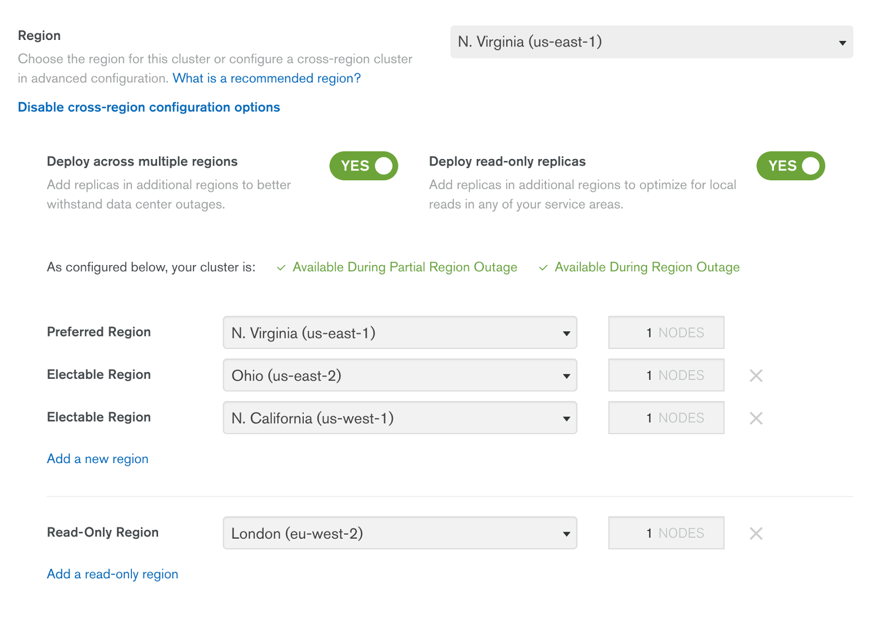The image size is (871, 627).
Task: Expand the London (eu-west-2) read-only dropdown
Action: [x=399, y=534]
